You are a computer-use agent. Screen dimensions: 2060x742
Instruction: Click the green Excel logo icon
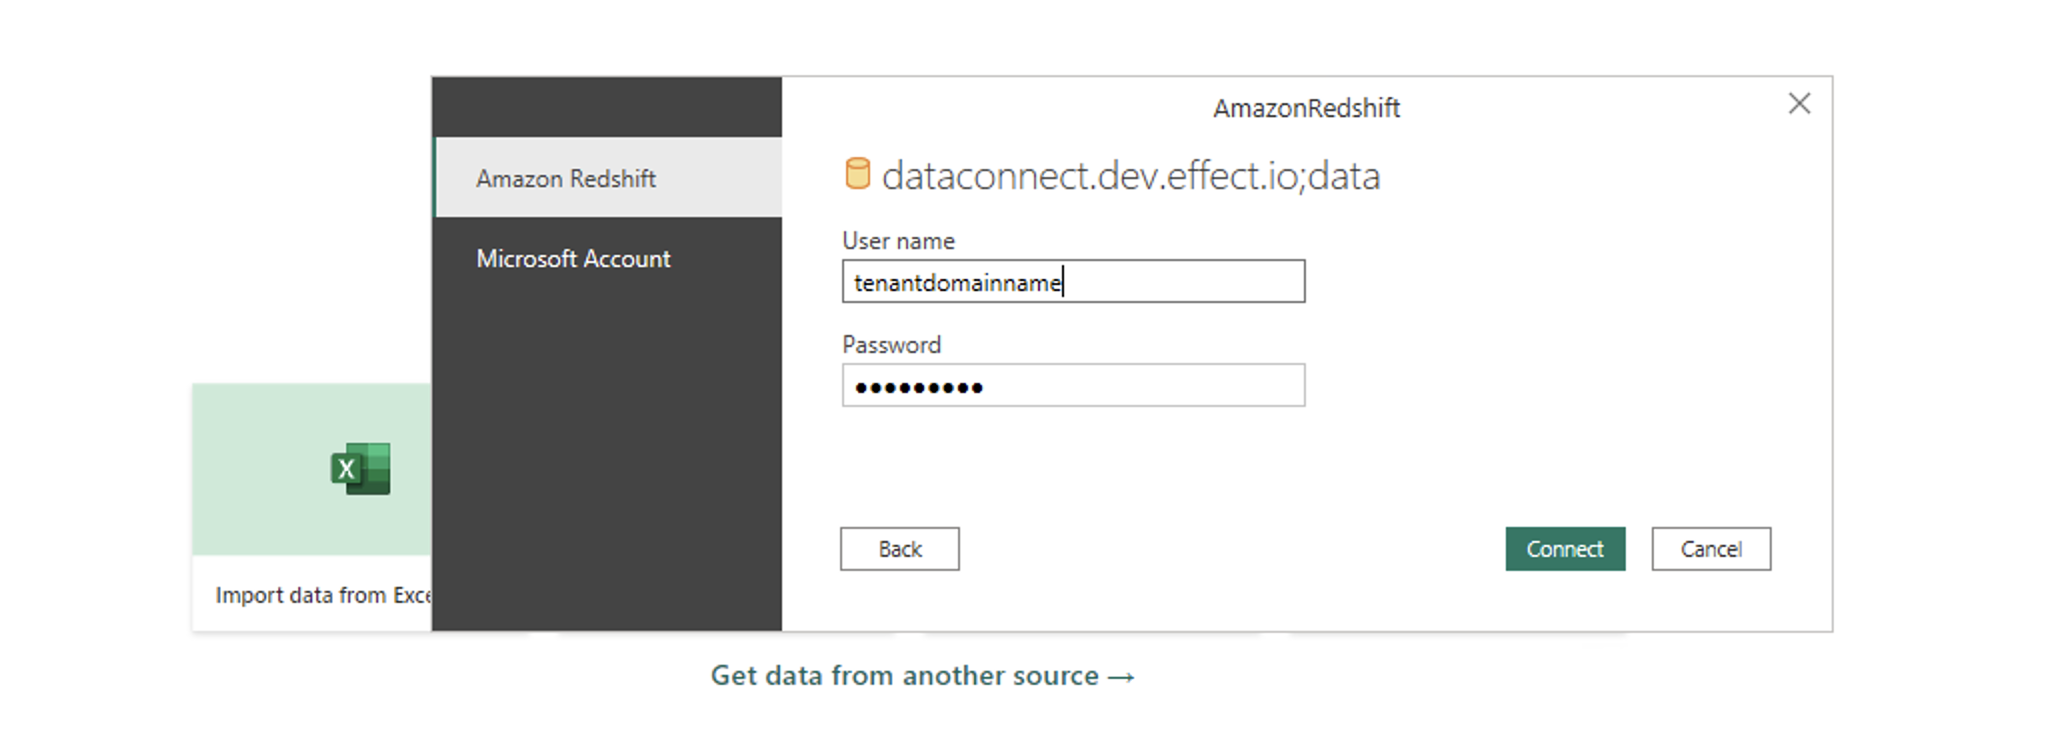pyautogui.click(x=361, y=469)
